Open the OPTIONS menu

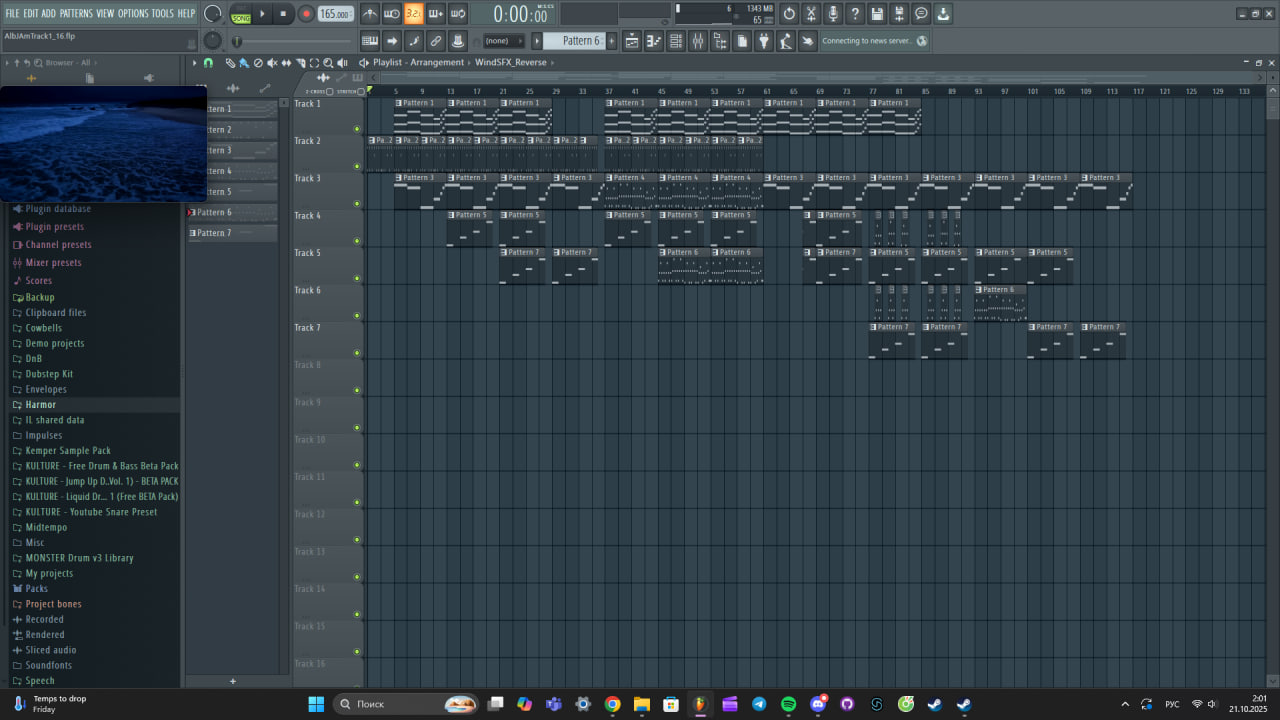tap(133, 13)
